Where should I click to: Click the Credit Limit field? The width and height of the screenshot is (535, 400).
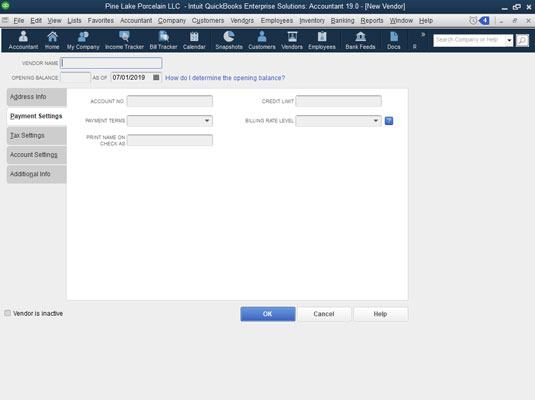338,101
